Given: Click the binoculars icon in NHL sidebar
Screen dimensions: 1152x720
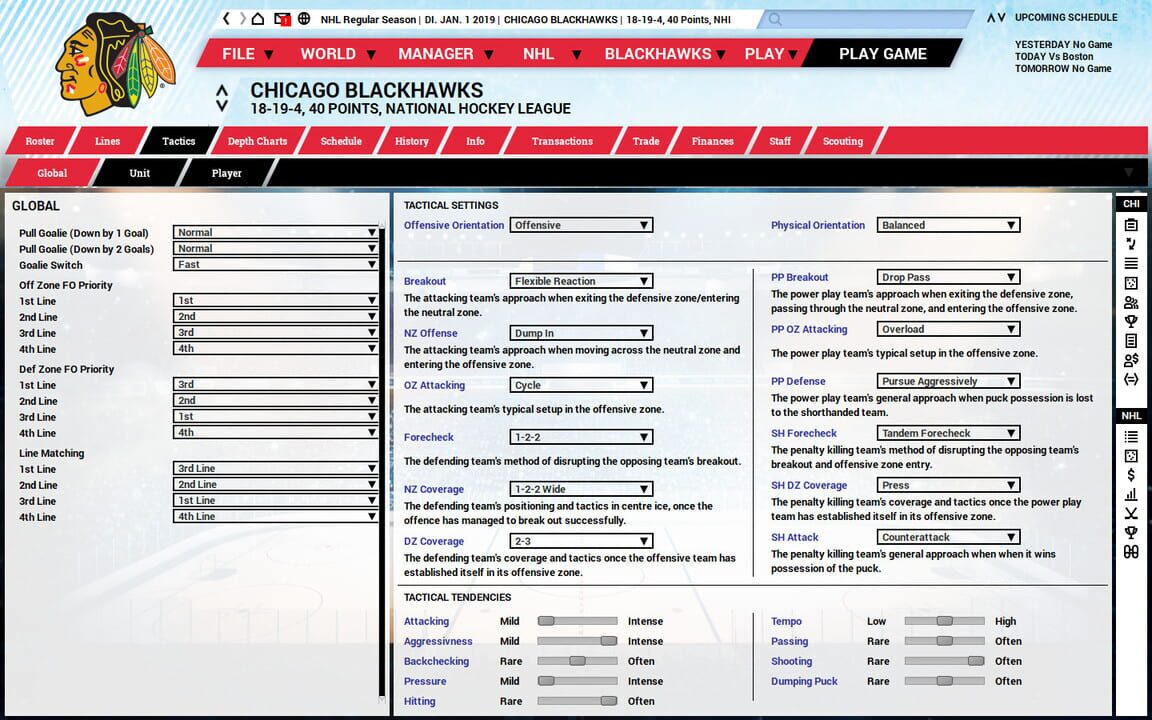Looking at the screenshot, I should (1131, 552).
